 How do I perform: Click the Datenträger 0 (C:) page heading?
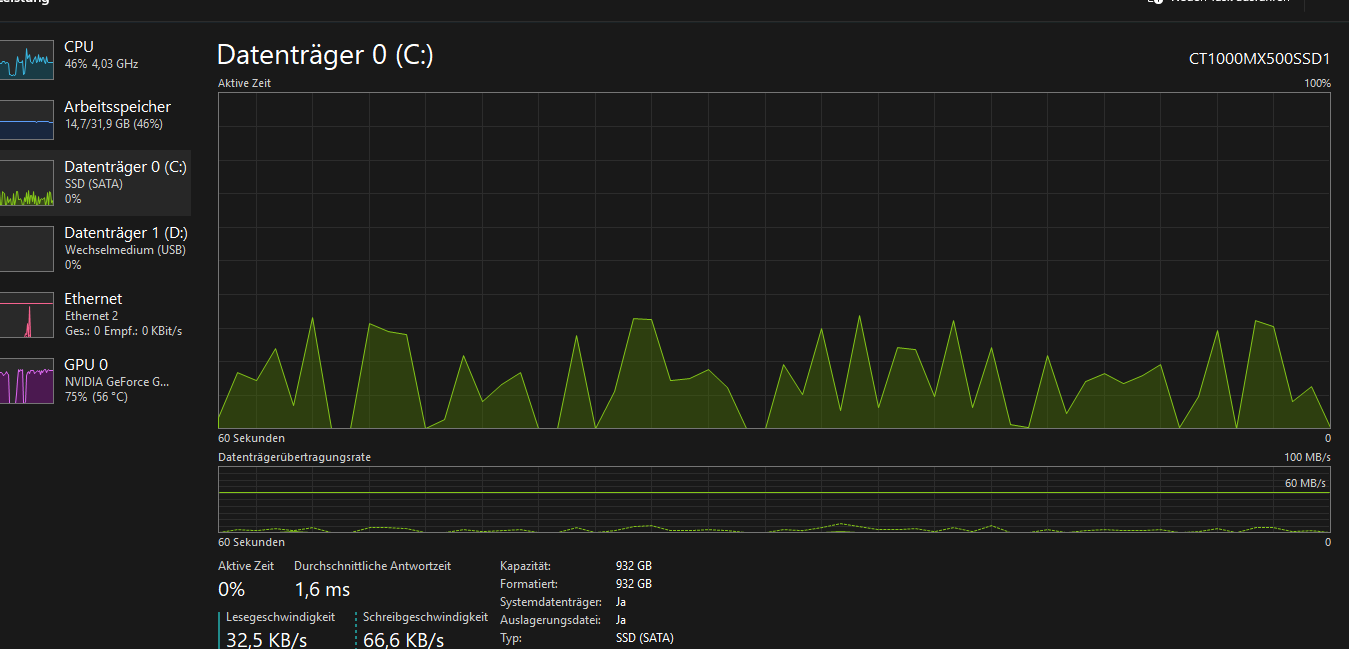[325, 55]
